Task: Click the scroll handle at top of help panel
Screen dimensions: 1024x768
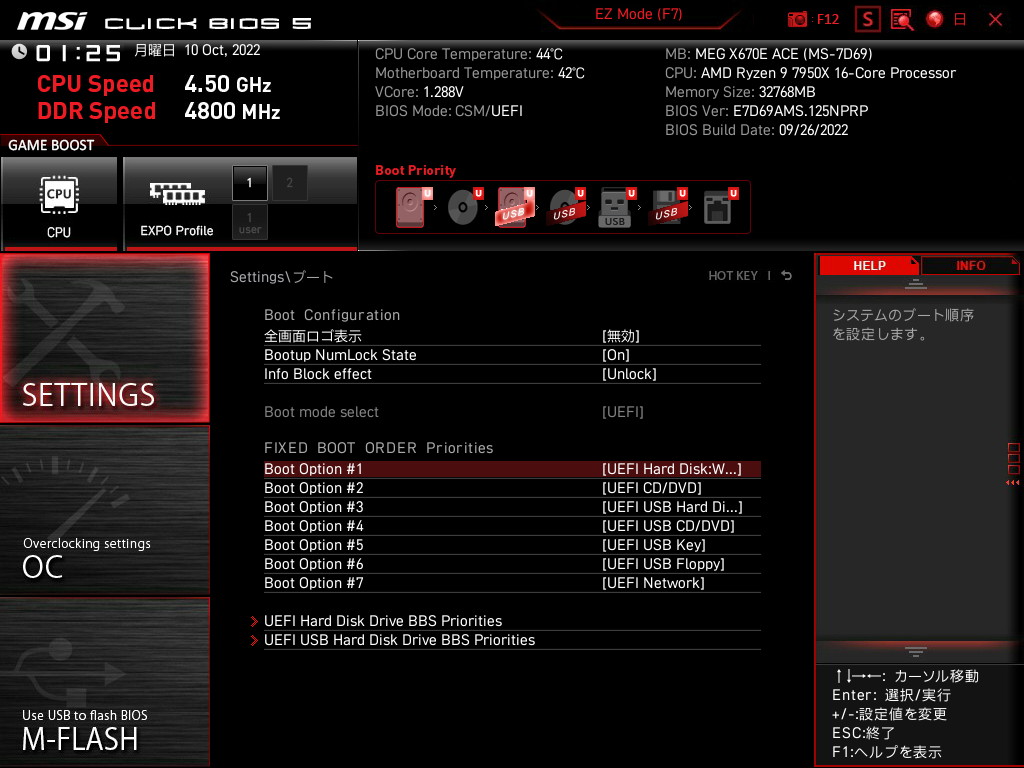Action: [916, 284]
